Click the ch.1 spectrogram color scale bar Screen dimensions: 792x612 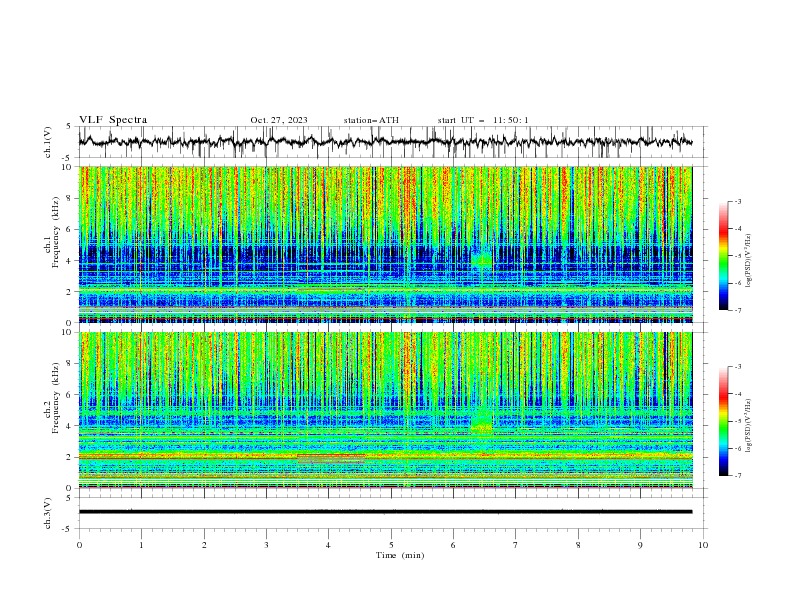coord(724,256)
